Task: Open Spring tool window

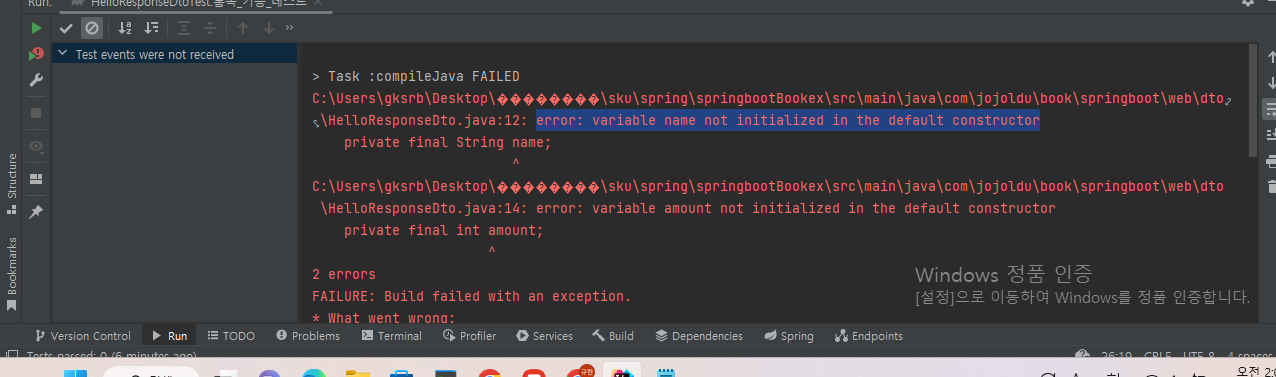Action: [788, 336]
